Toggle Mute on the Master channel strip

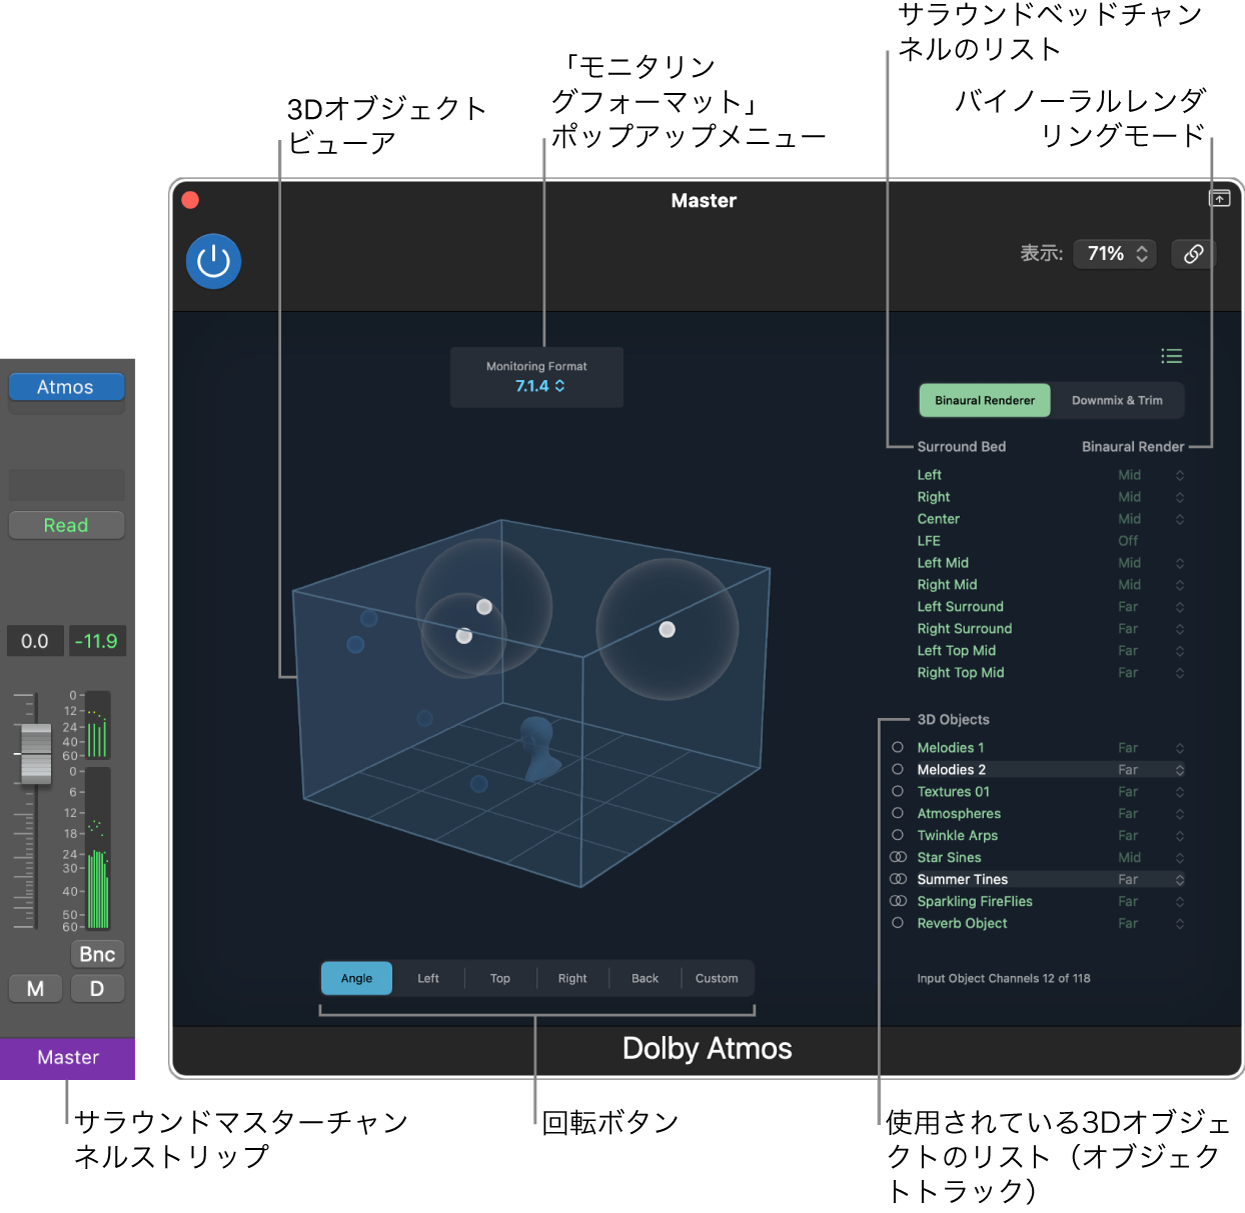[x=35, y=988]
